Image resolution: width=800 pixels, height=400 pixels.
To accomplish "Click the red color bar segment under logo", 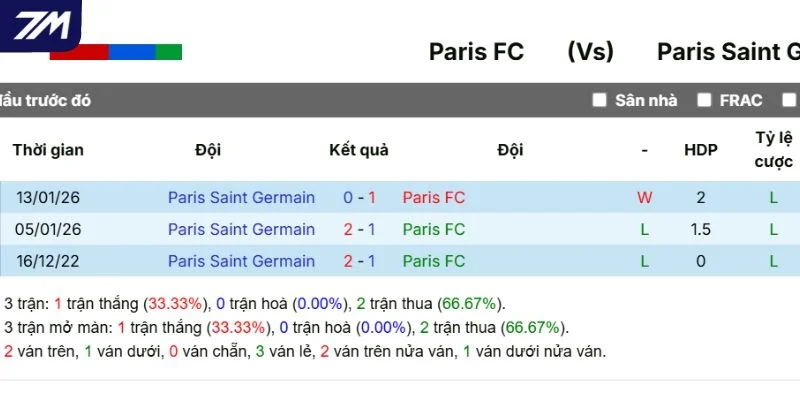I will pyautogui.click(x=79, y=52).
